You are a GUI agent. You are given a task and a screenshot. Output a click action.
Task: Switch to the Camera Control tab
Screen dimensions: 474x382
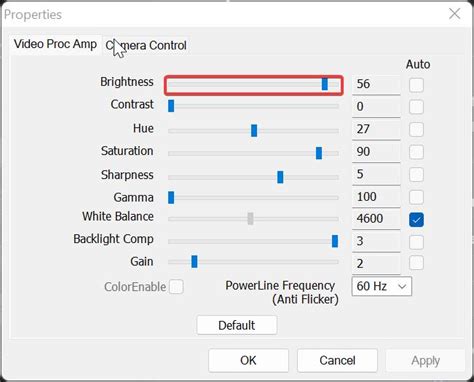(146, 45)
